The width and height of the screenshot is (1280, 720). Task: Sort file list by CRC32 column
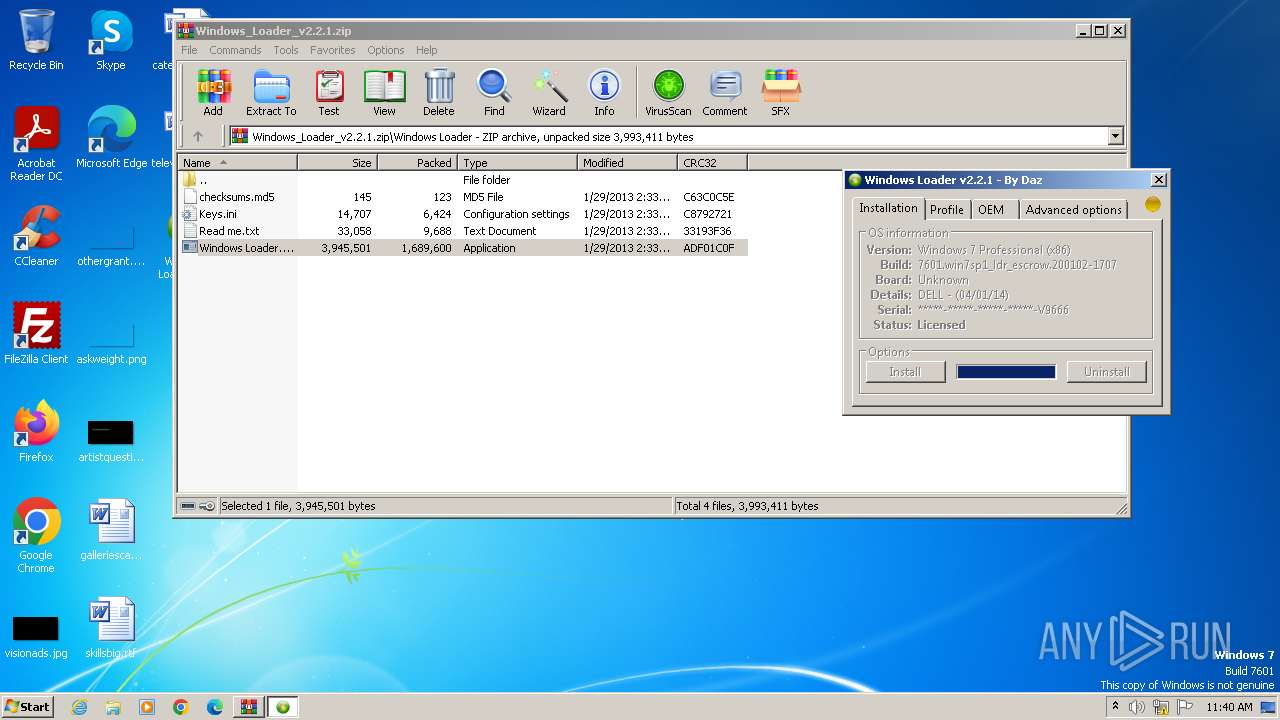(x=712, y=163)
